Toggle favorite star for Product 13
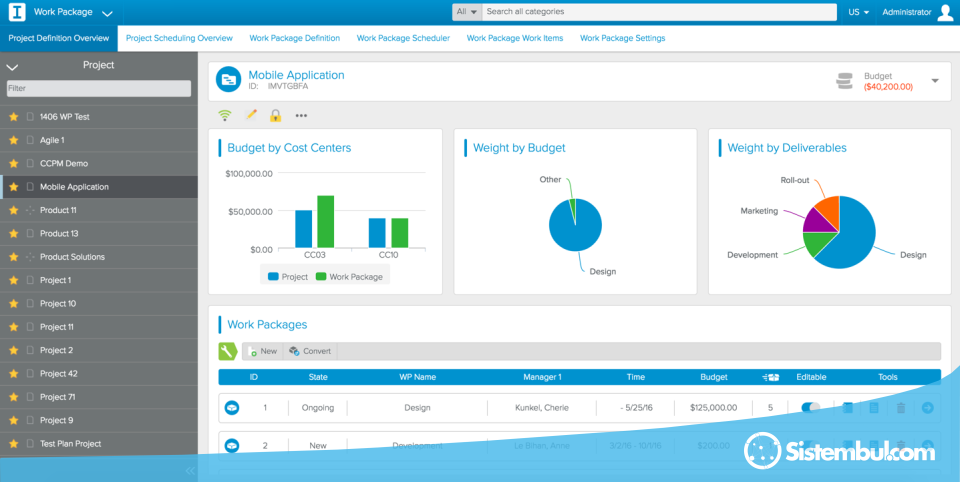Image resolution: width=960 pixels, height=482 pixels. tap(14, 233)
